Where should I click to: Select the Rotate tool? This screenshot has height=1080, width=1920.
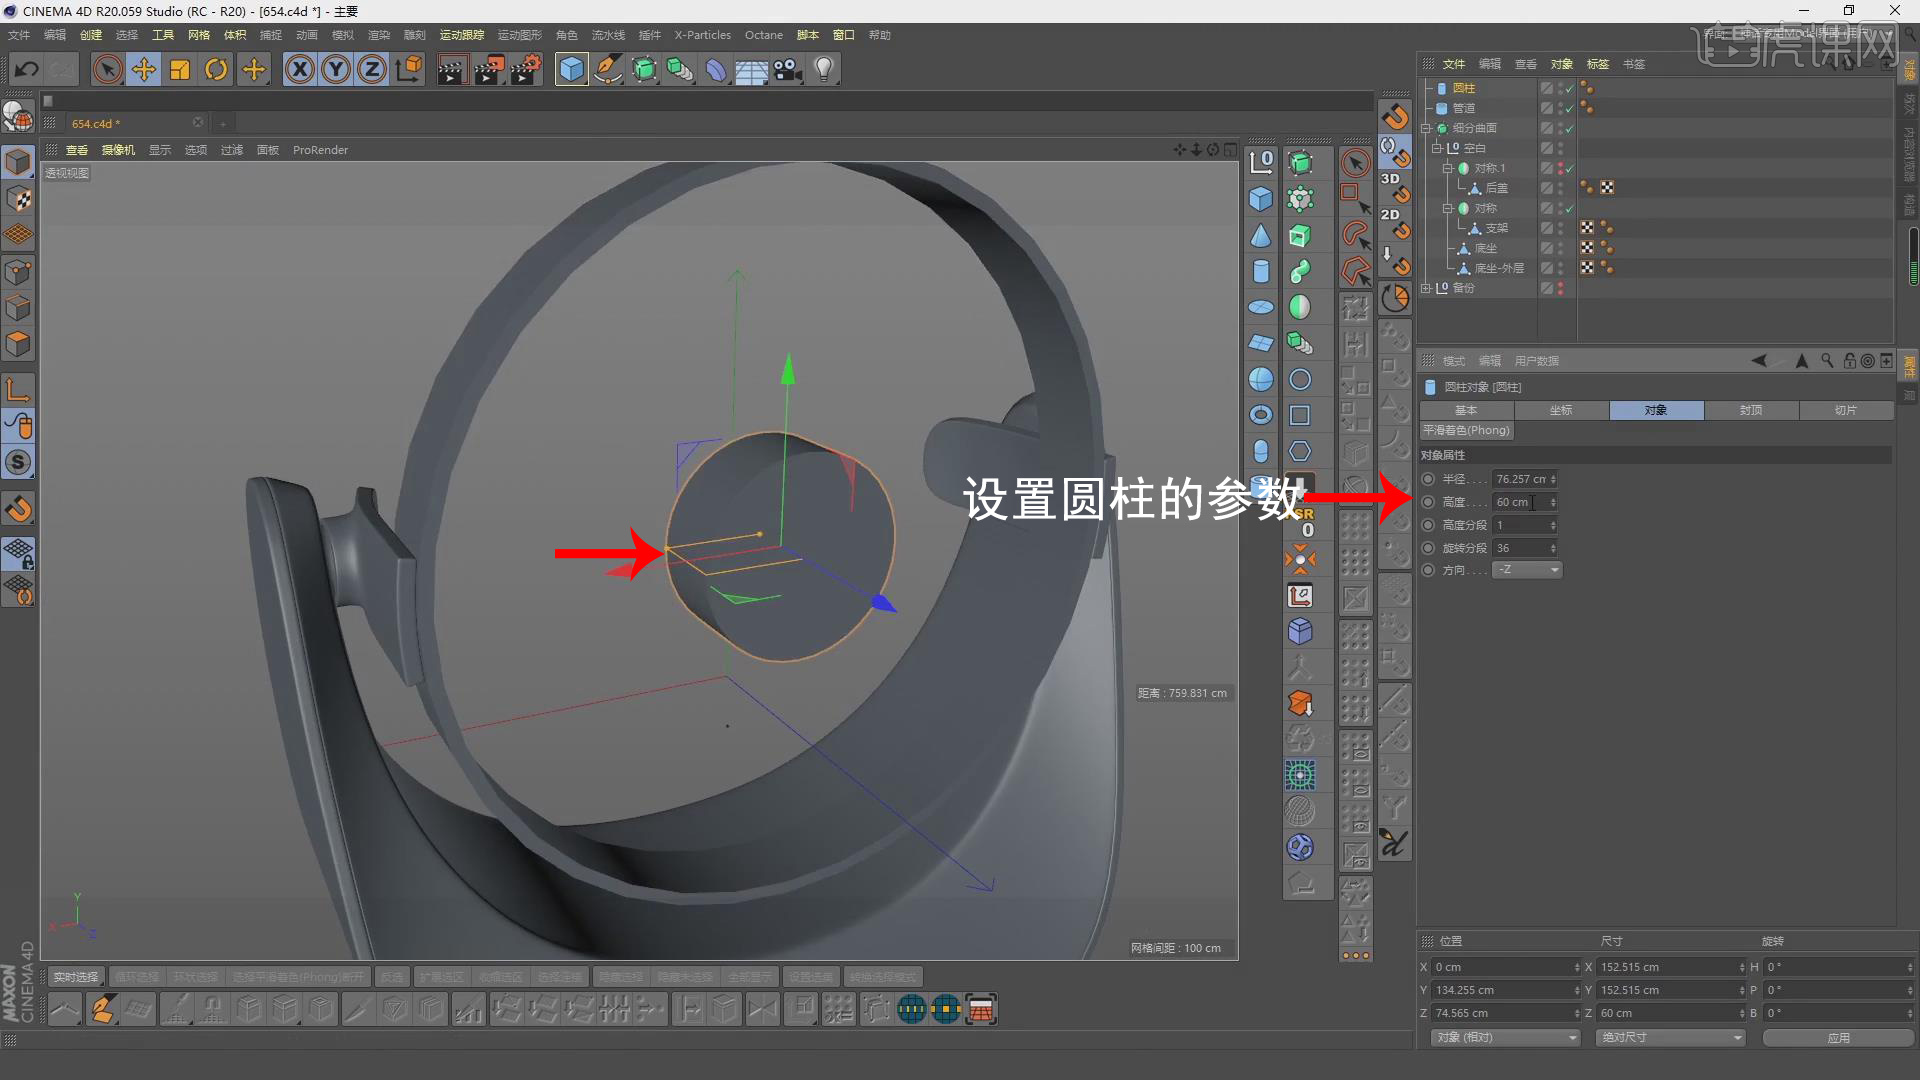tap(216, 69)
